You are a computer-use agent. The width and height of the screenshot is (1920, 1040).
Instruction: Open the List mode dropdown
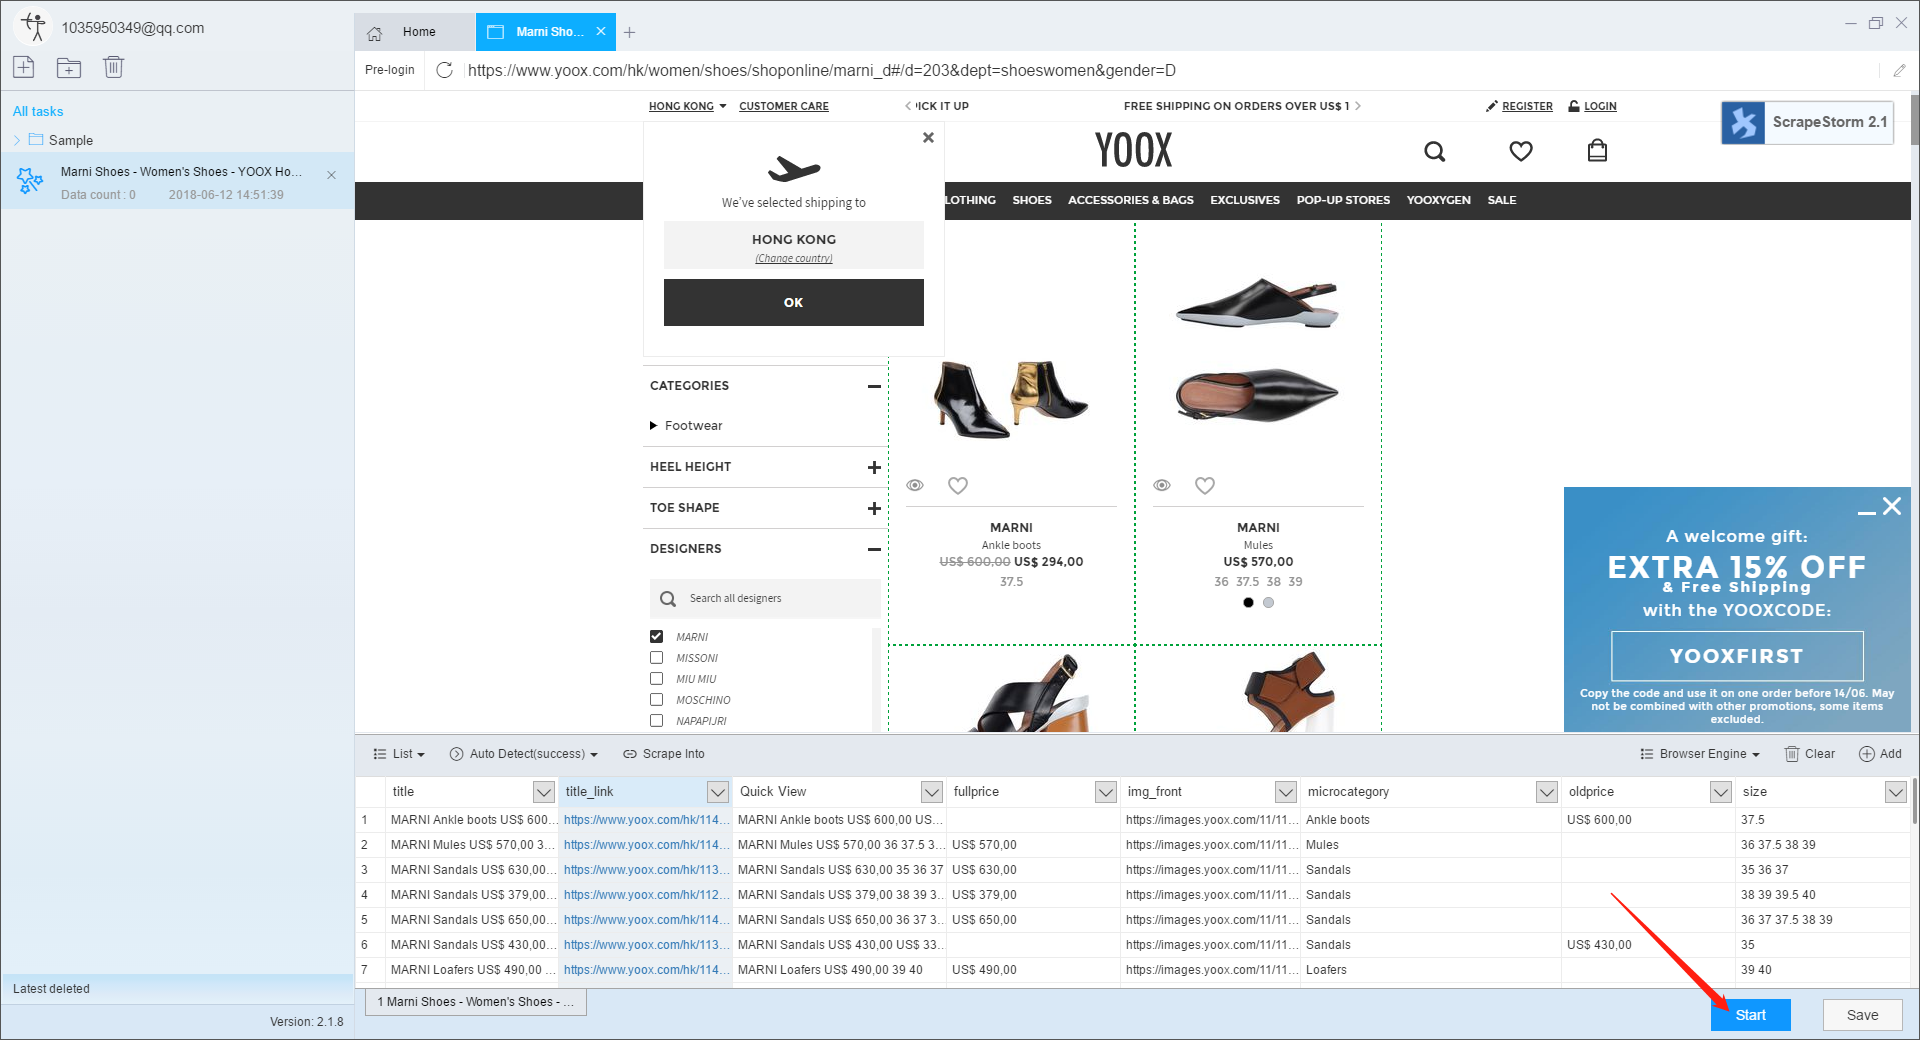click(x=399, y=754)
